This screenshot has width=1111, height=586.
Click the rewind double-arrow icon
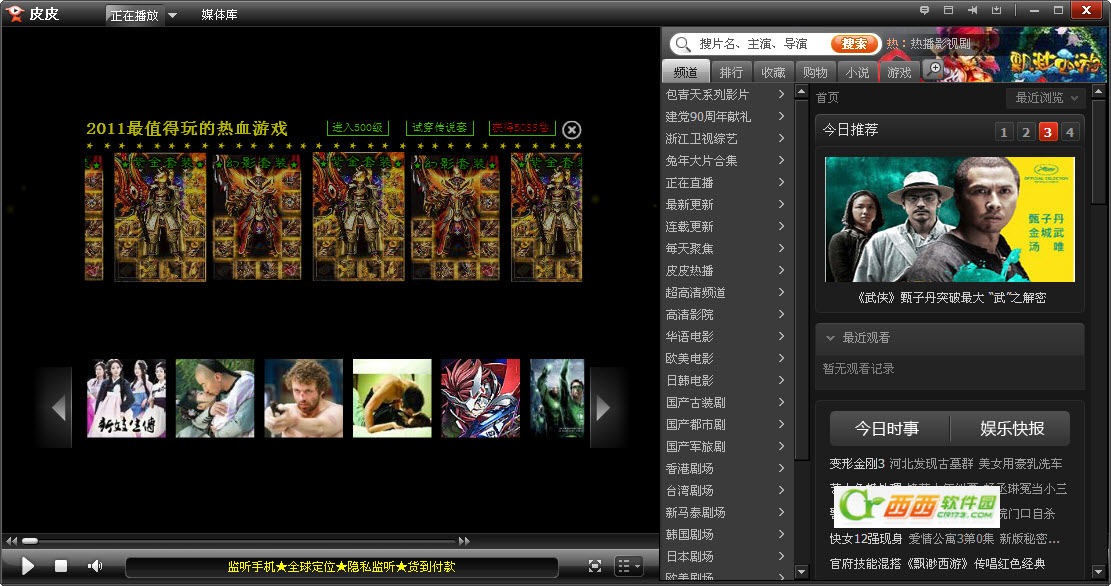[11, 541]
